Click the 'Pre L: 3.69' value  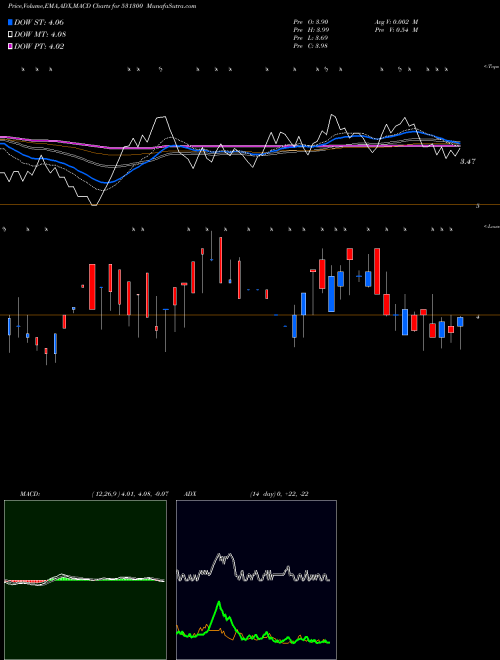click(311, 38)
